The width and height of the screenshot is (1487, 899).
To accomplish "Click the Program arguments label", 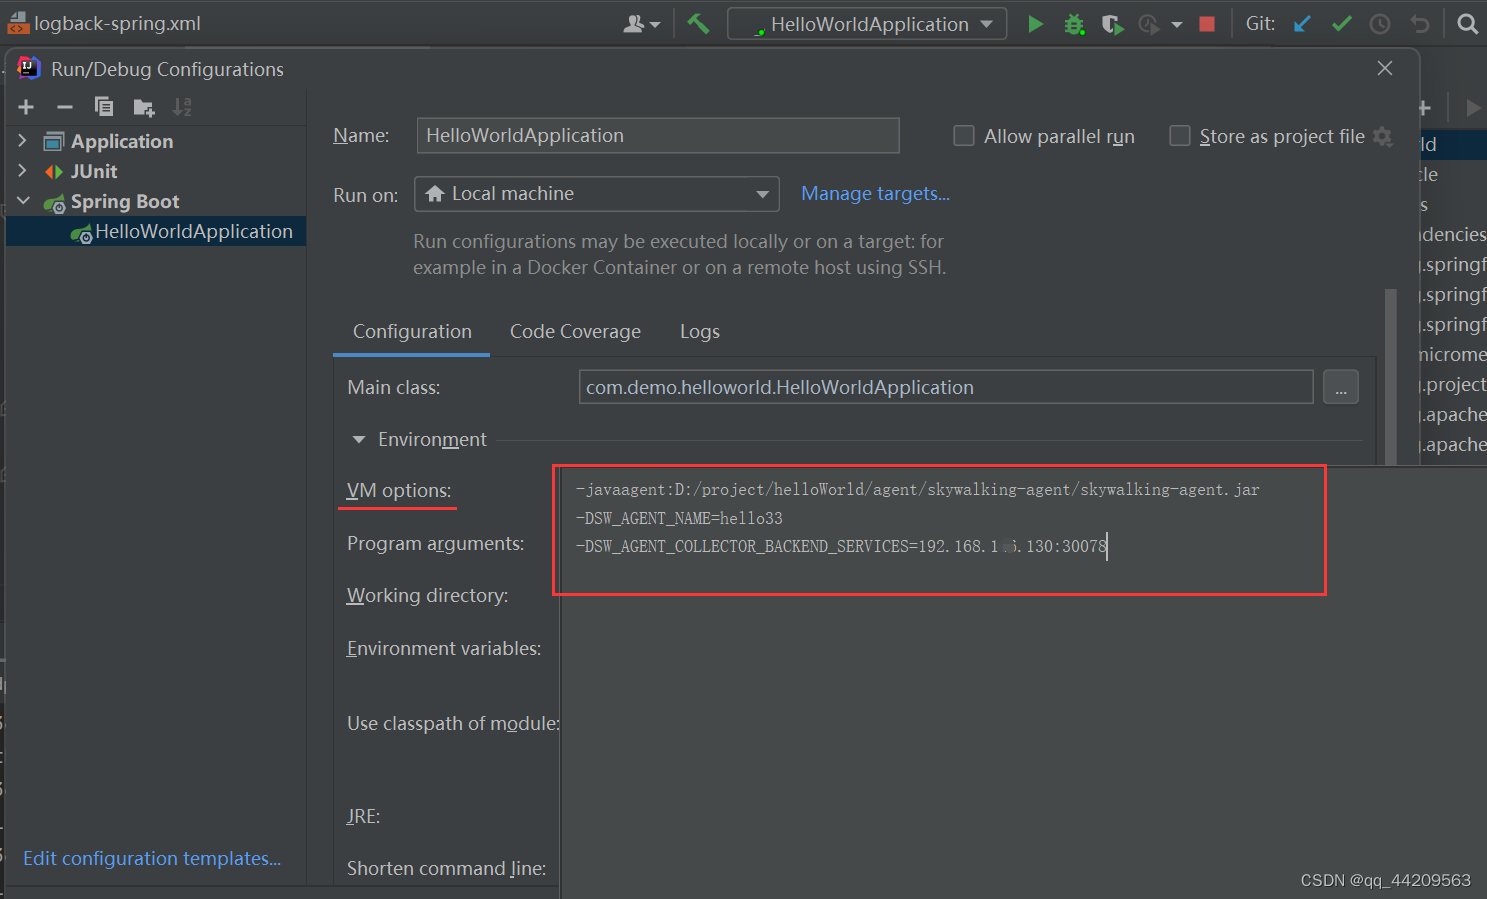I will point(435,543).
